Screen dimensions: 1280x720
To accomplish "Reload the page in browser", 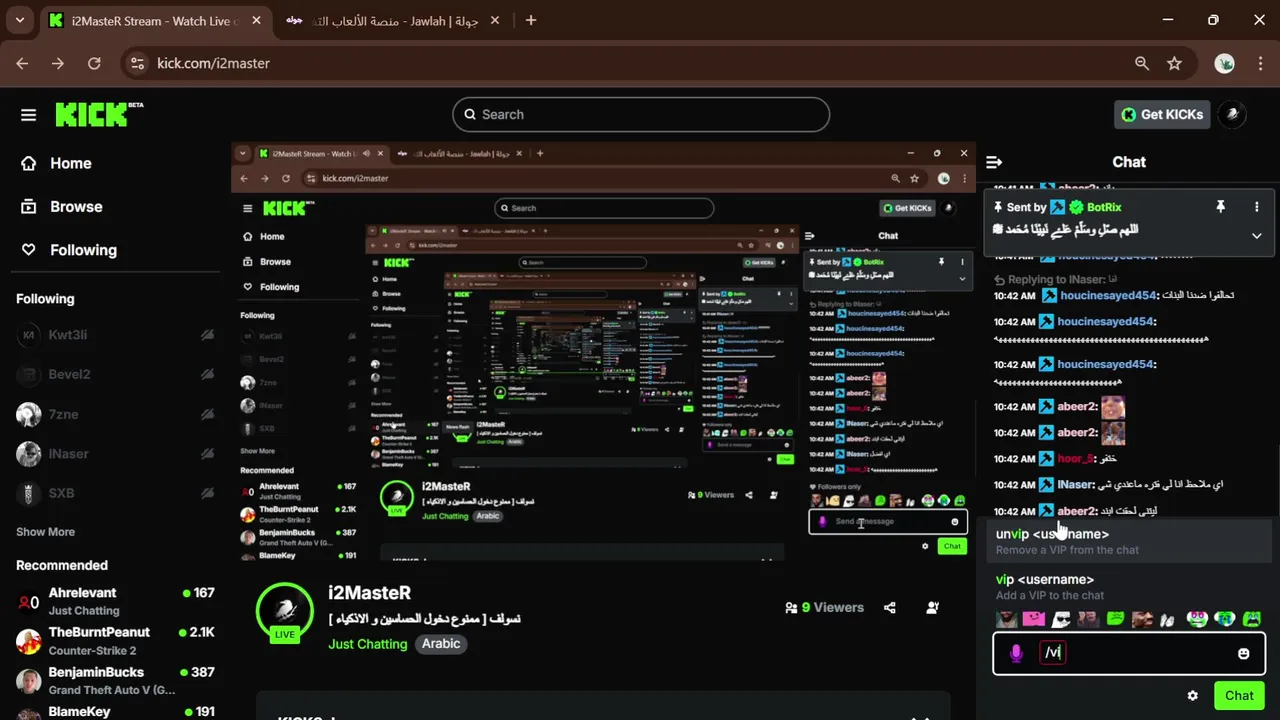I will click(94, 63).
